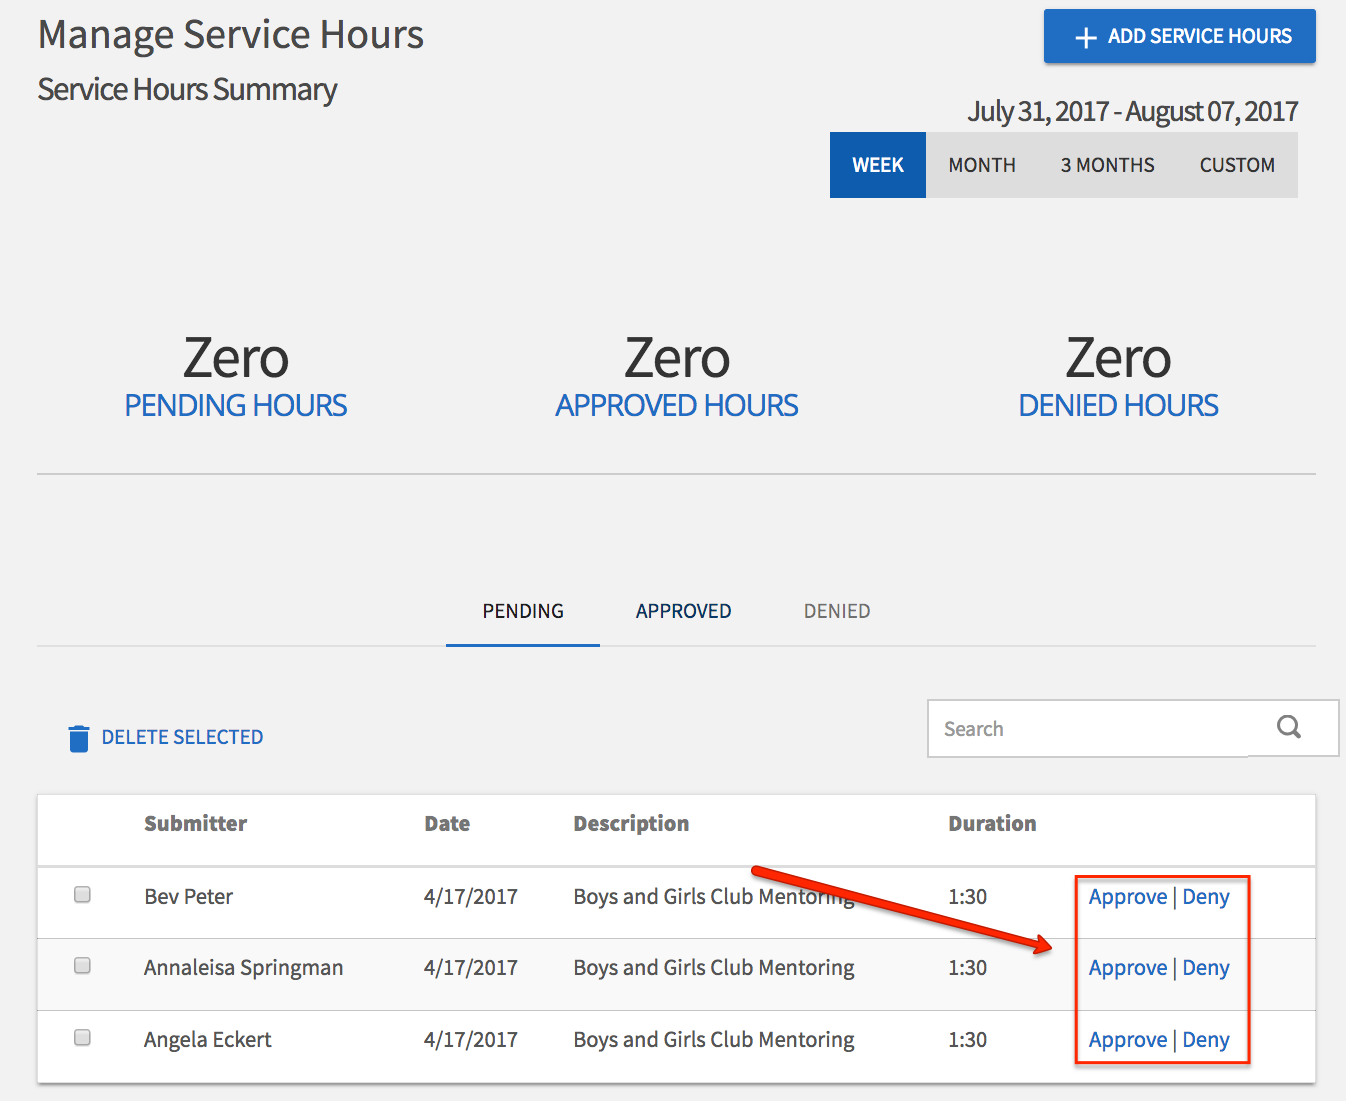Screen dimensions: 1346x1101
Task: Tick the checkbox next to Angela Eckert
Action: 82,1037
